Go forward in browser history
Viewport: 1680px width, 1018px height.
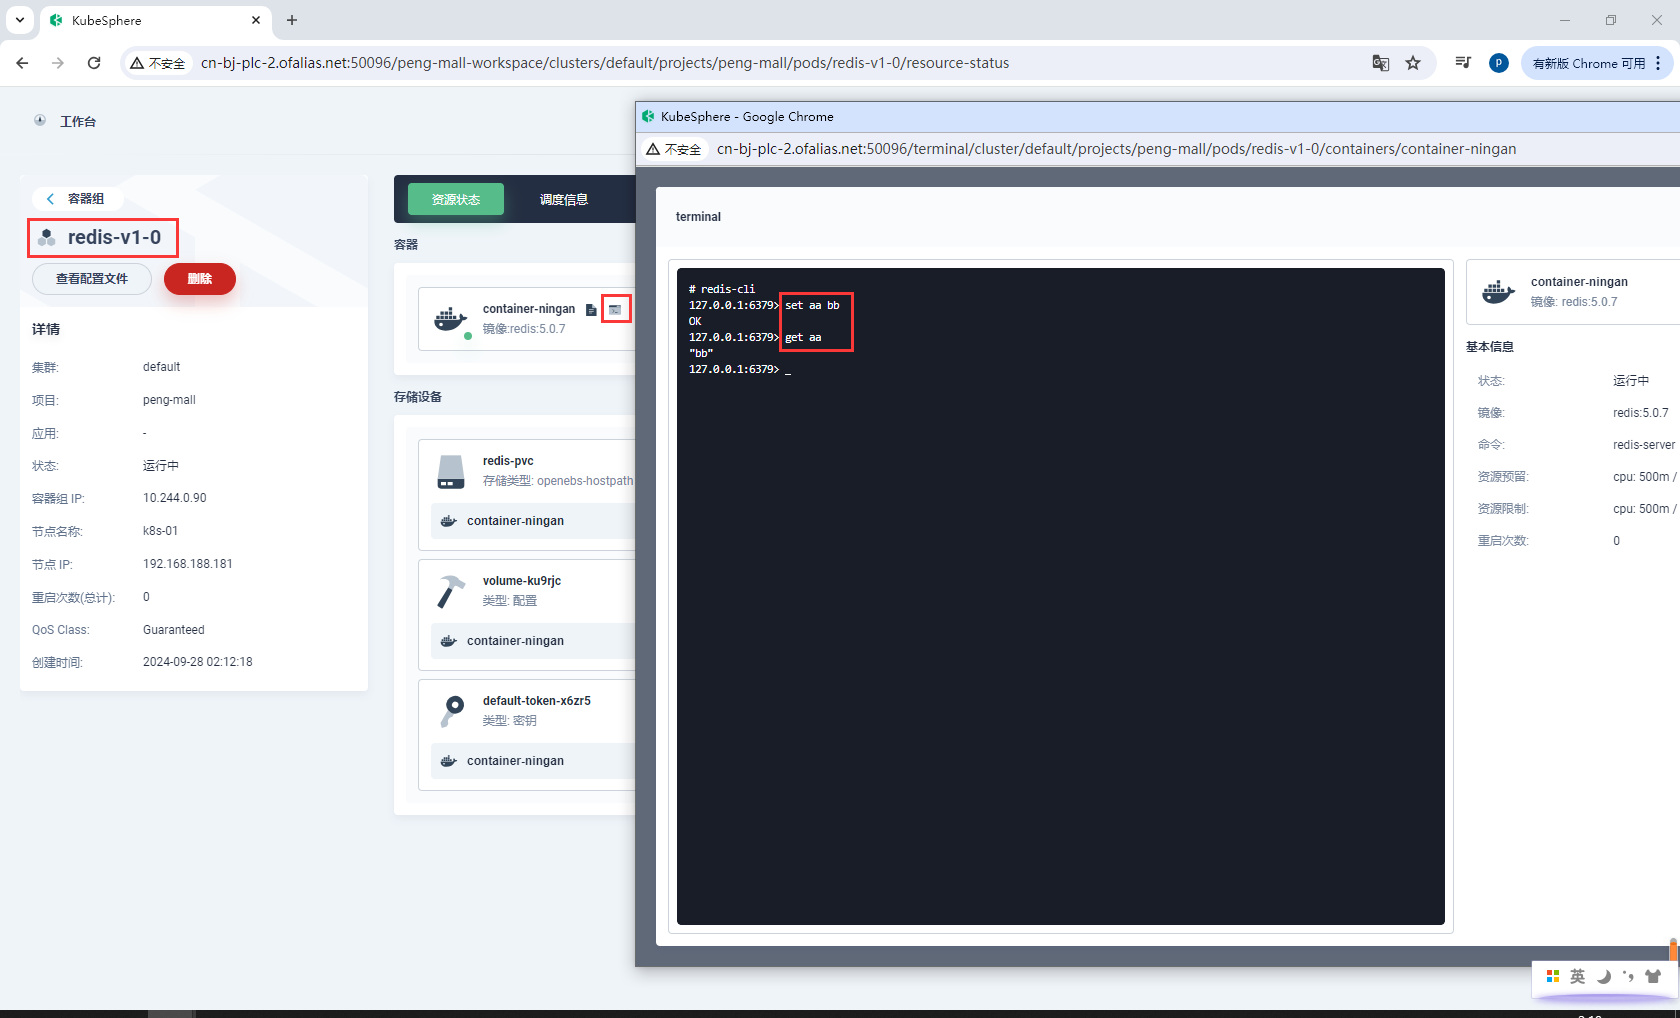tap(58, 63)
